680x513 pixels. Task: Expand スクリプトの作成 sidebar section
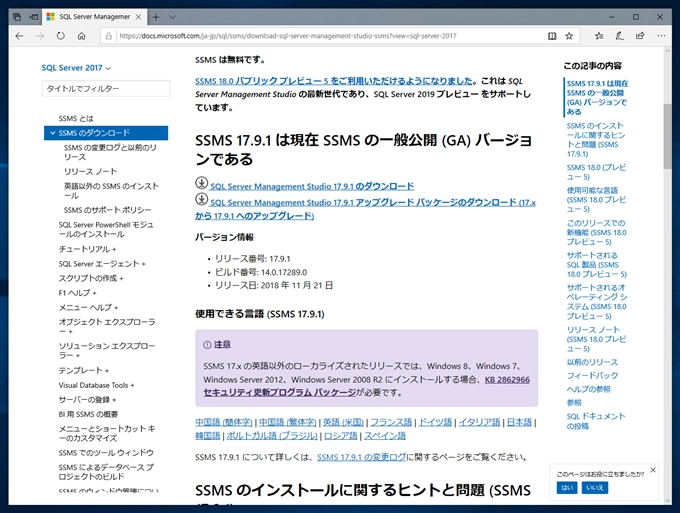click(91, 278)
